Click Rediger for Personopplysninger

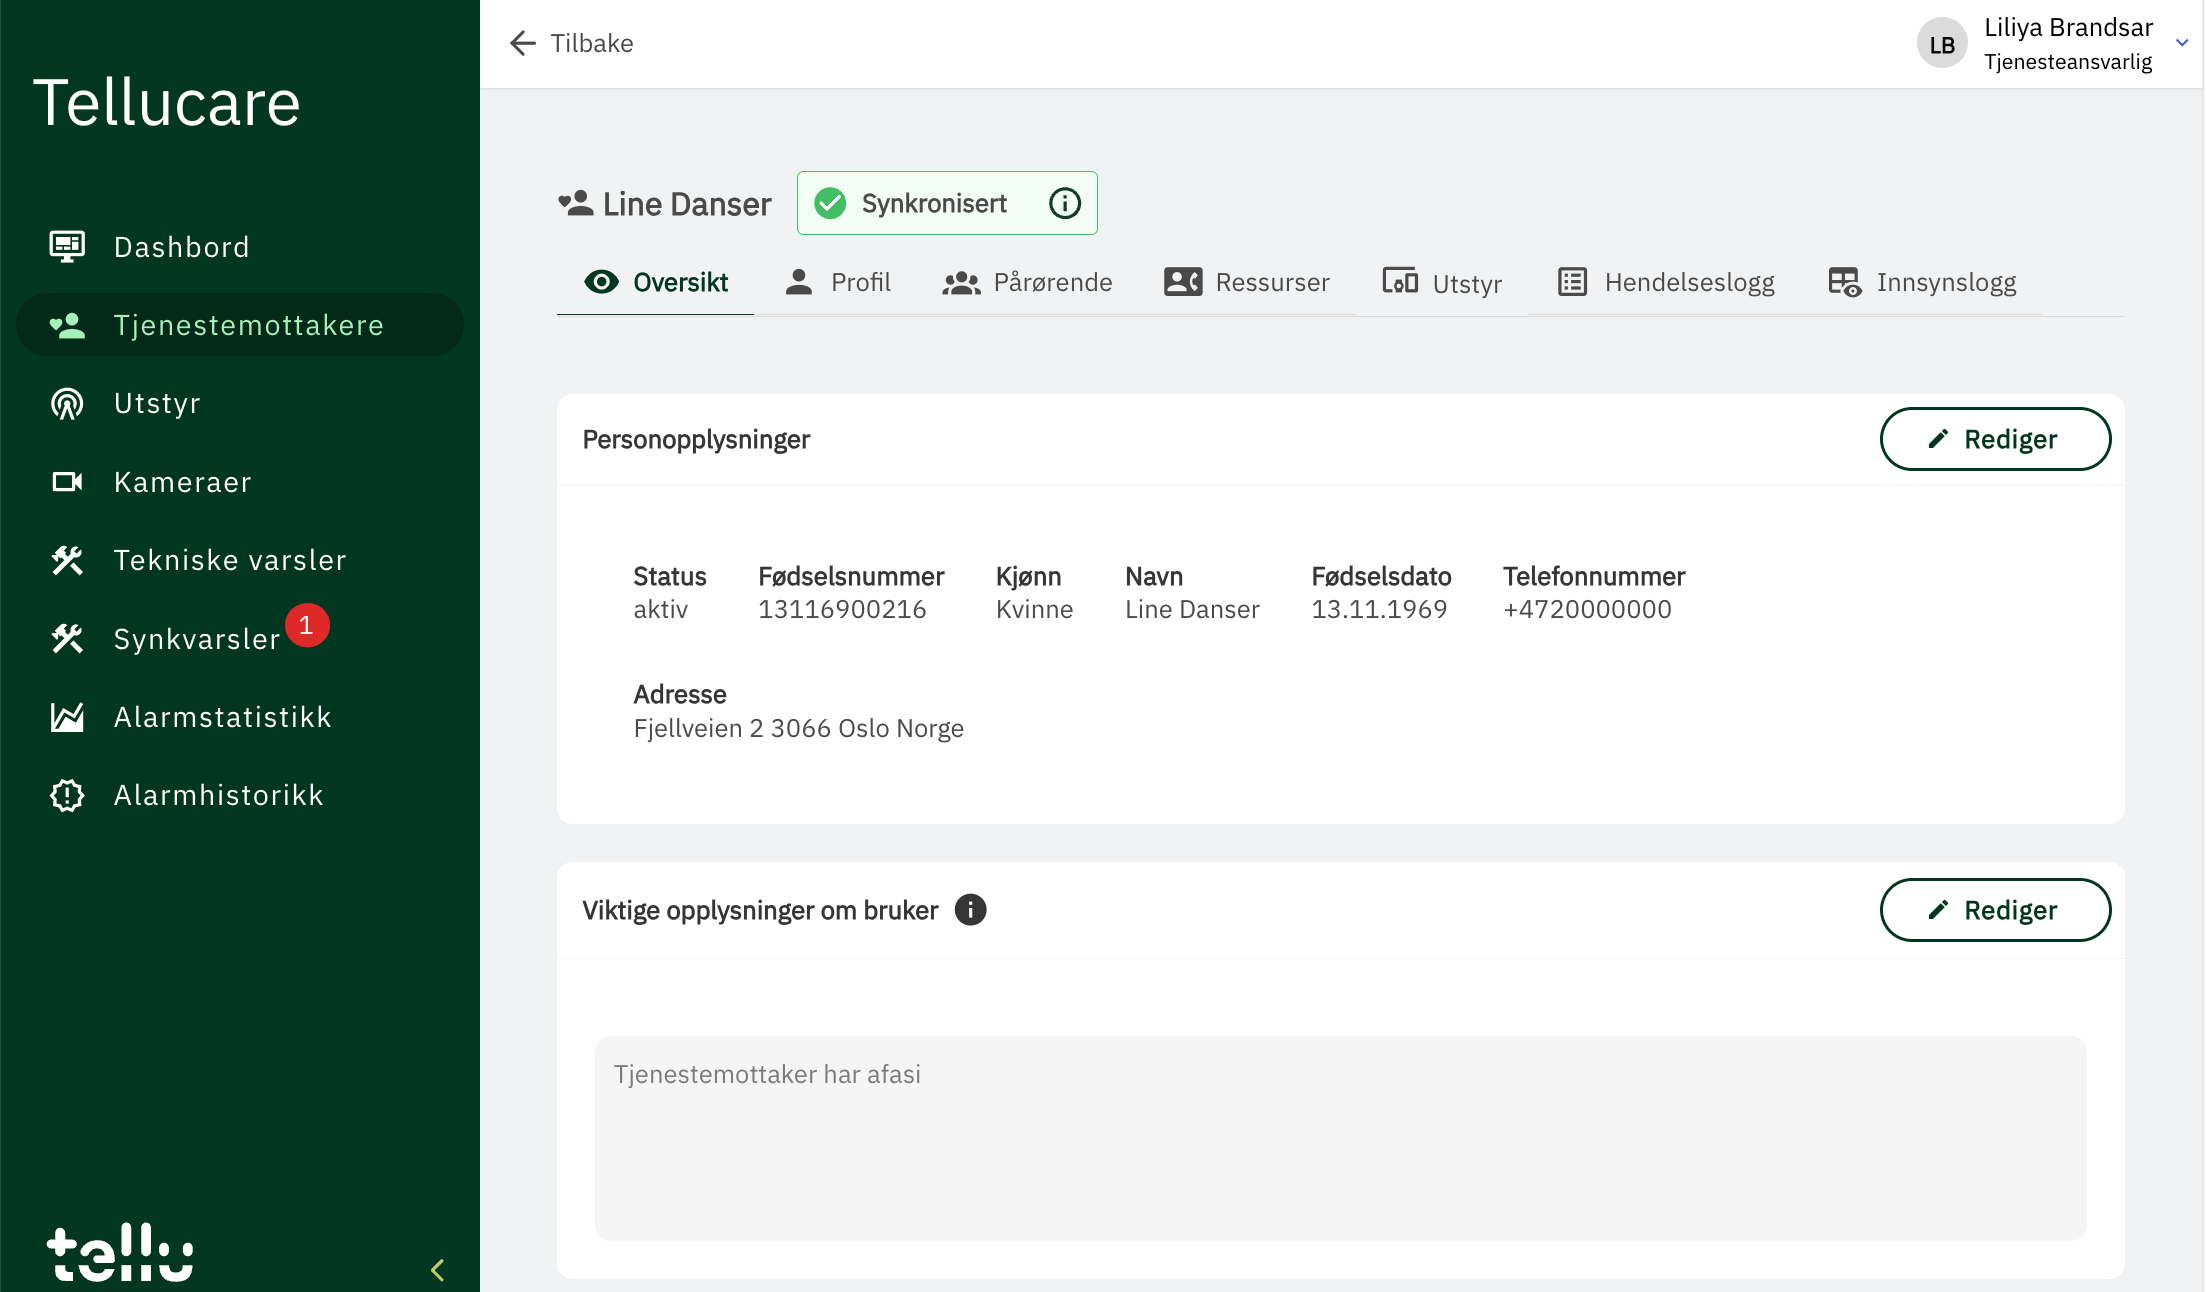pyautogui.click(x=1995, y=439)
